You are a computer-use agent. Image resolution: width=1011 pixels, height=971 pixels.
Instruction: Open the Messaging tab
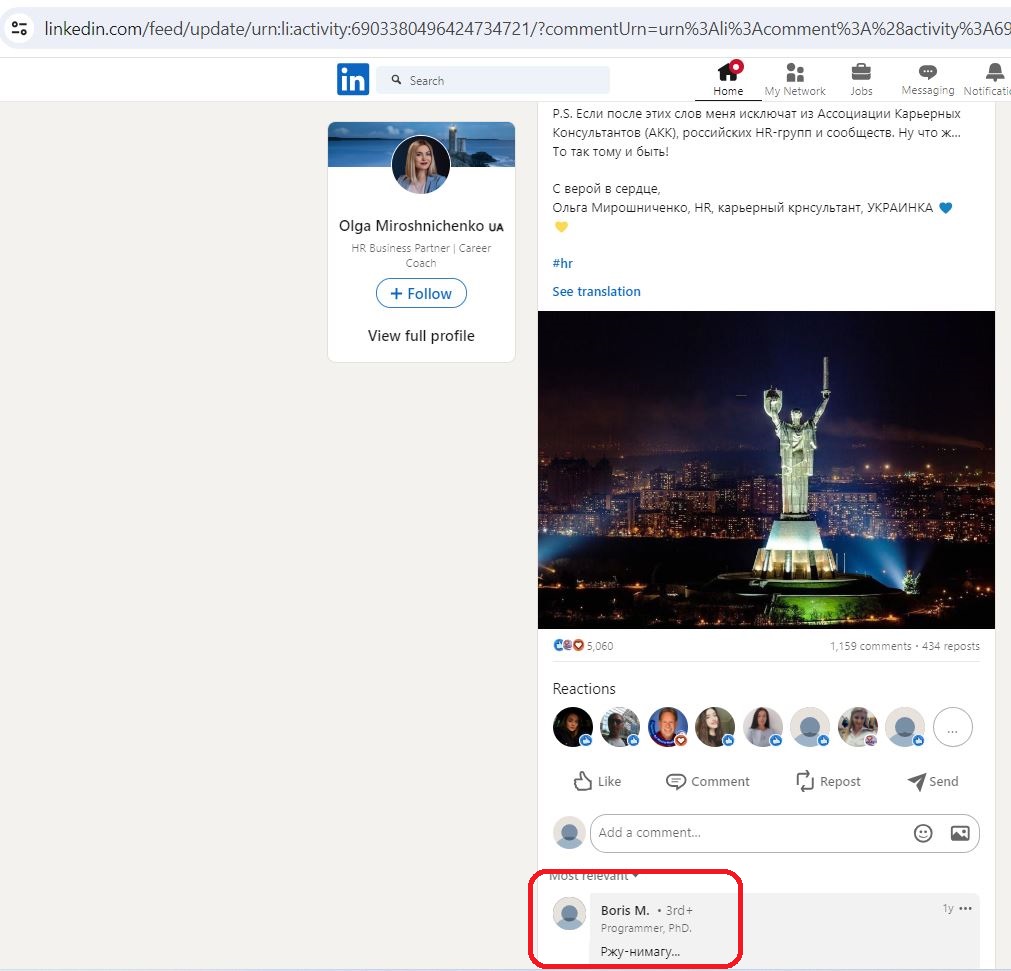(927, 79)
